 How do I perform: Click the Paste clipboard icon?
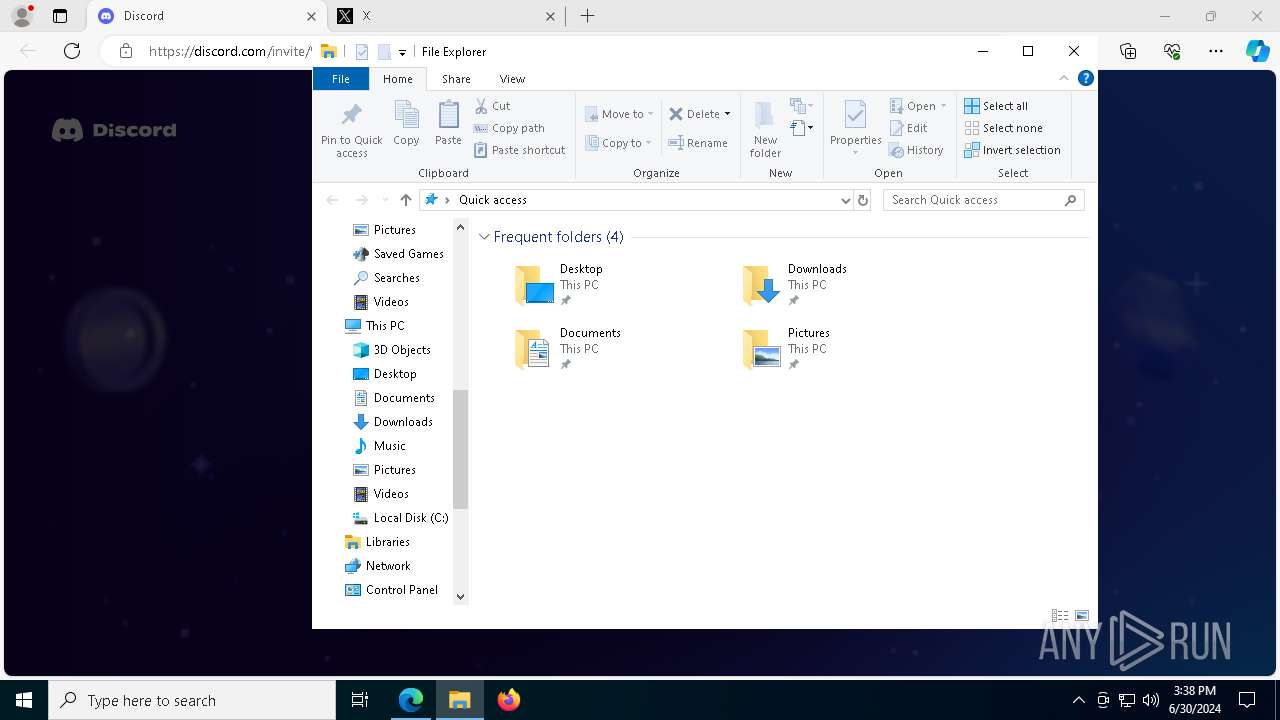click(448, 115)
